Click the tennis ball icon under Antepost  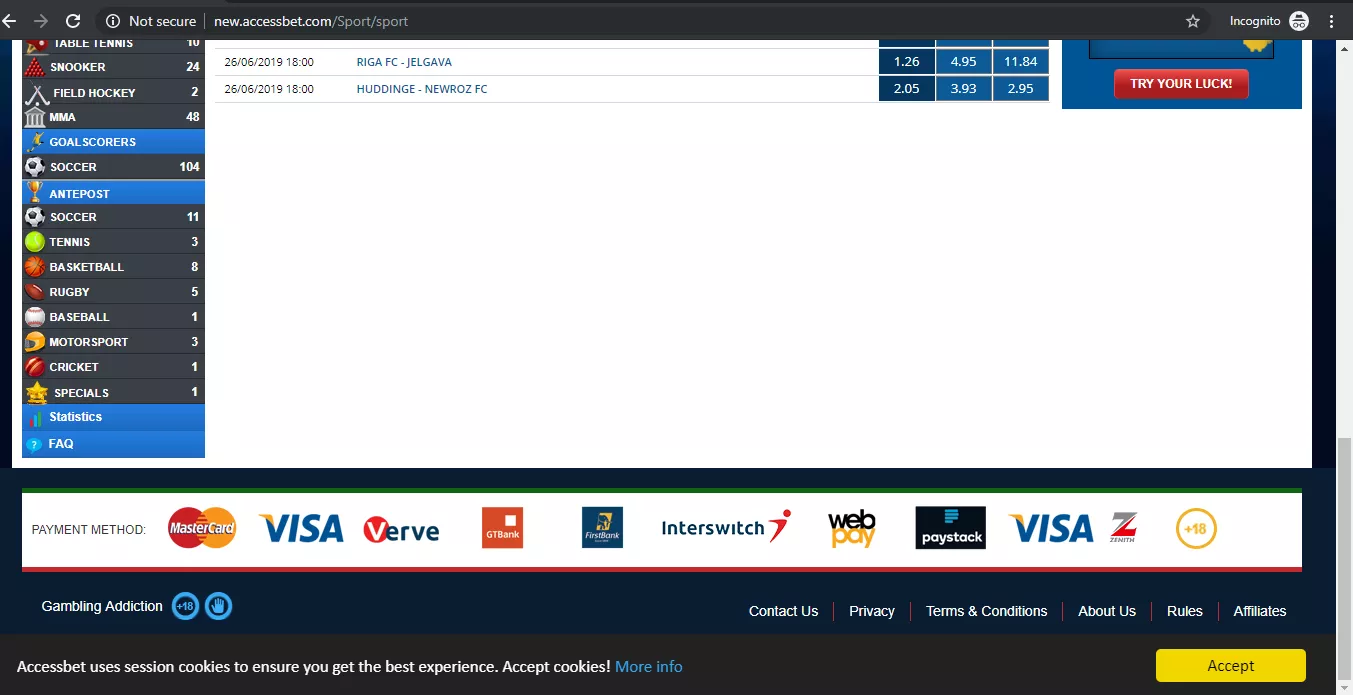pyautogui.click(x=35, y=242)
